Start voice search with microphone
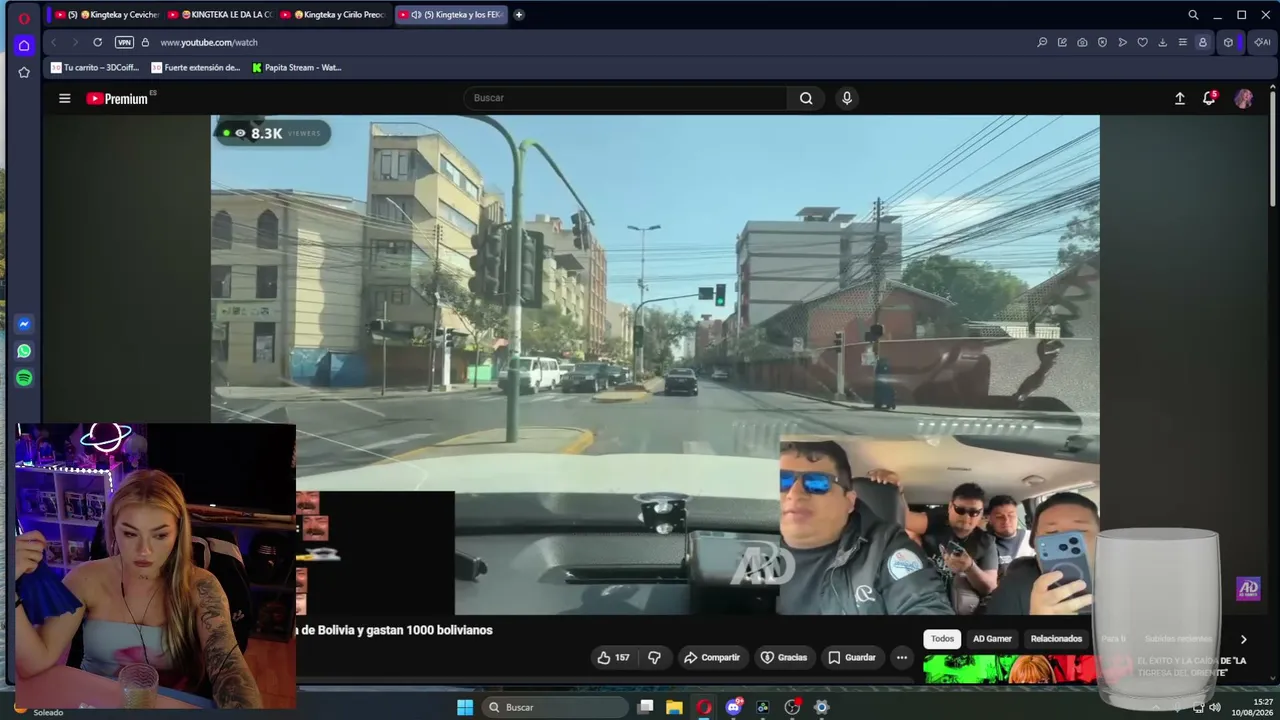 (x=847, y=98)
